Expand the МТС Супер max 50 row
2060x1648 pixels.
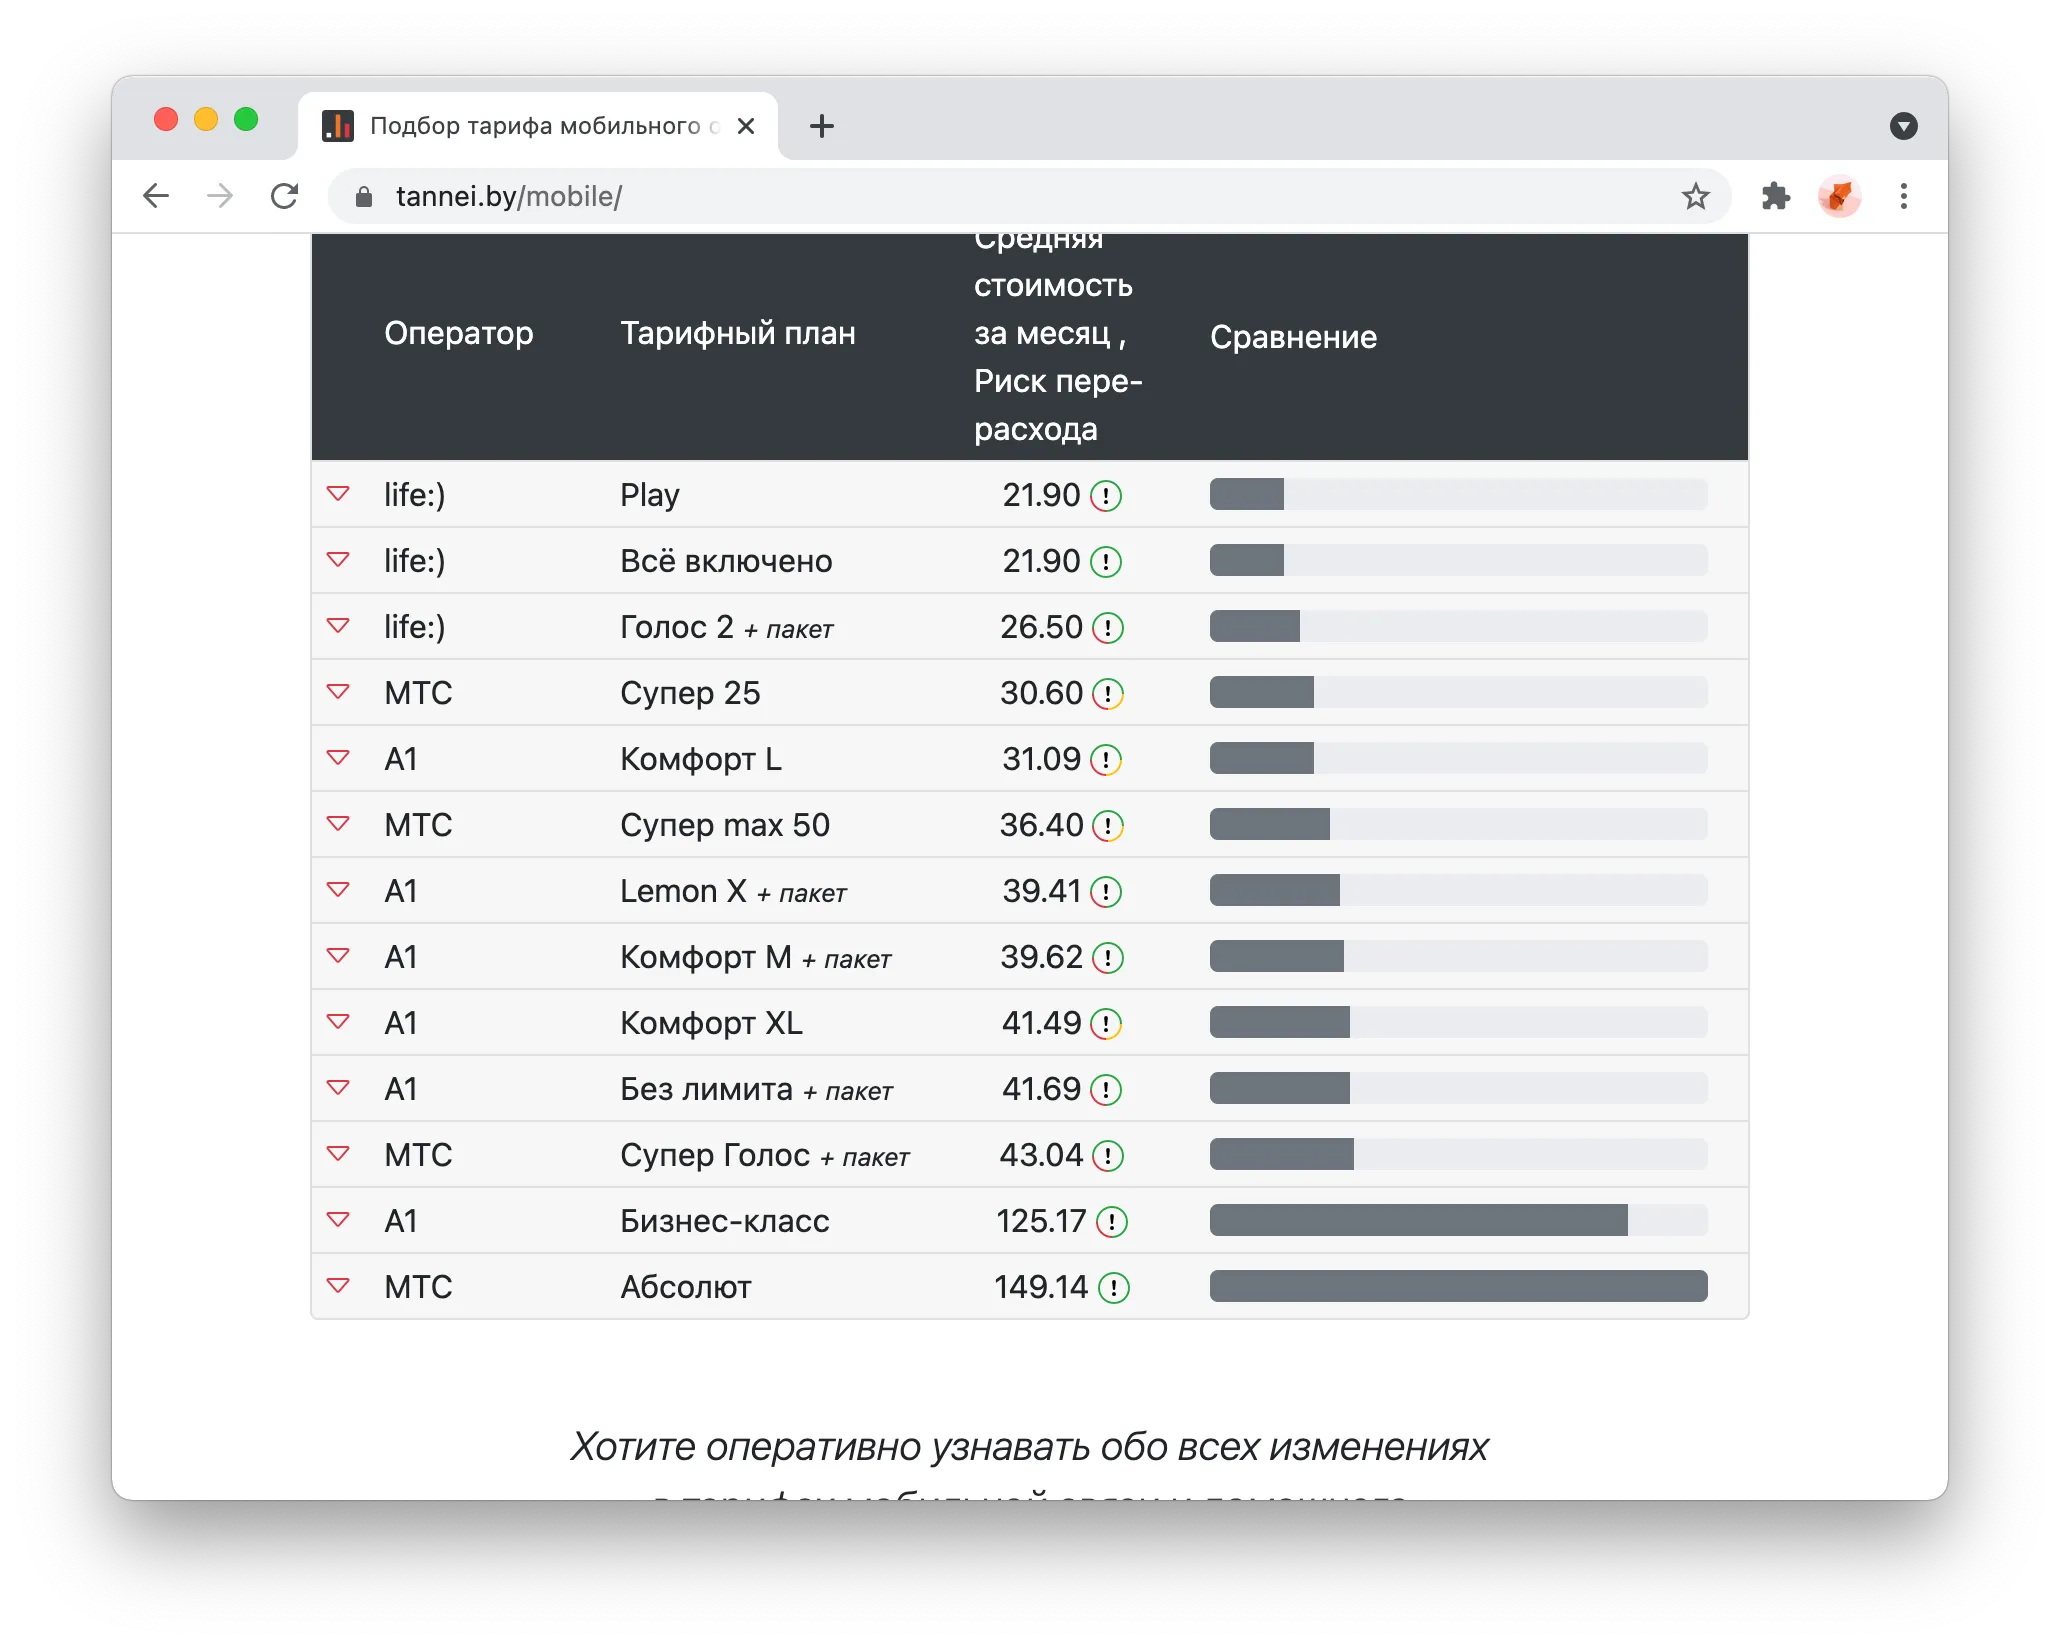pyautogui.click(x=338, y=824)
